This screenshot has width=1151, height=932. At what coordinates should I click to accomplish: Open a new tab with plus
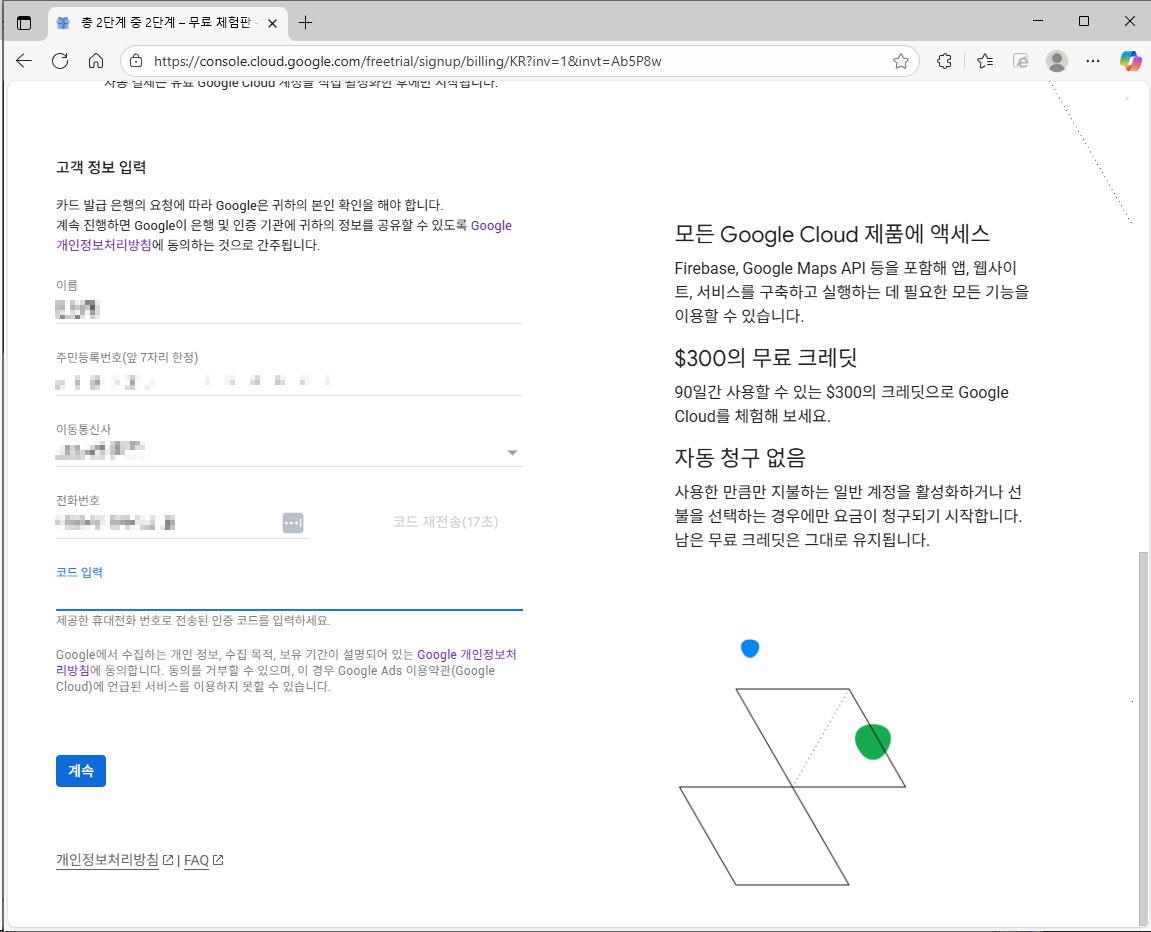(305, 23)
